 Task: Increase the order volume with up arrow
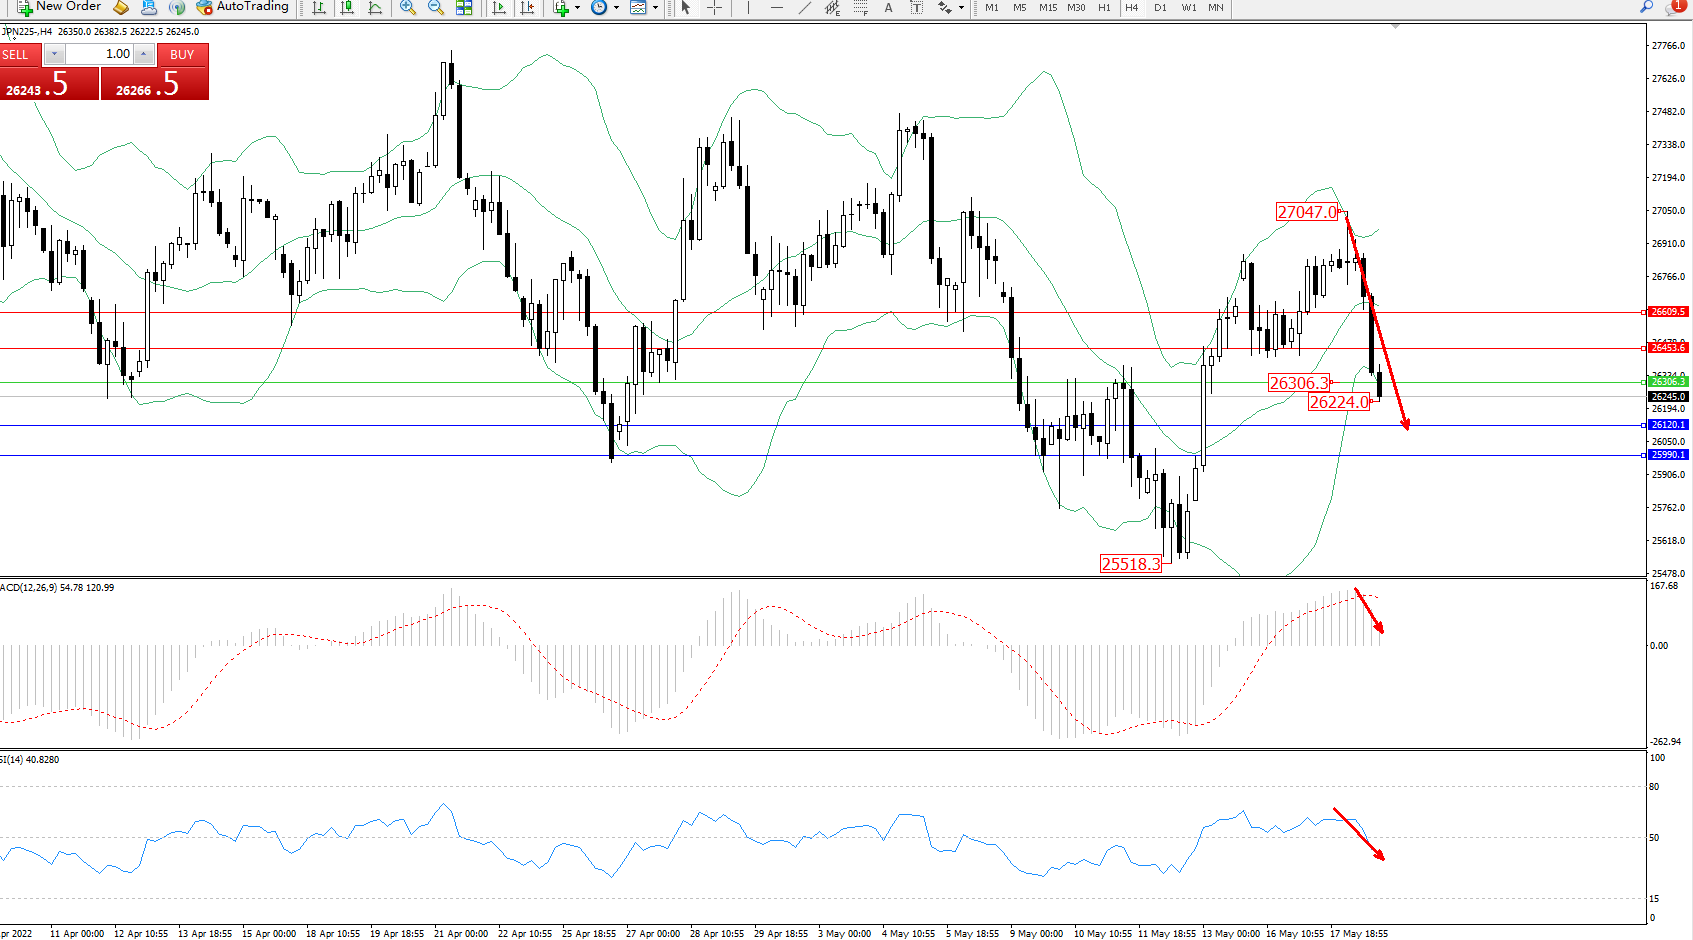tap(144, 54)
